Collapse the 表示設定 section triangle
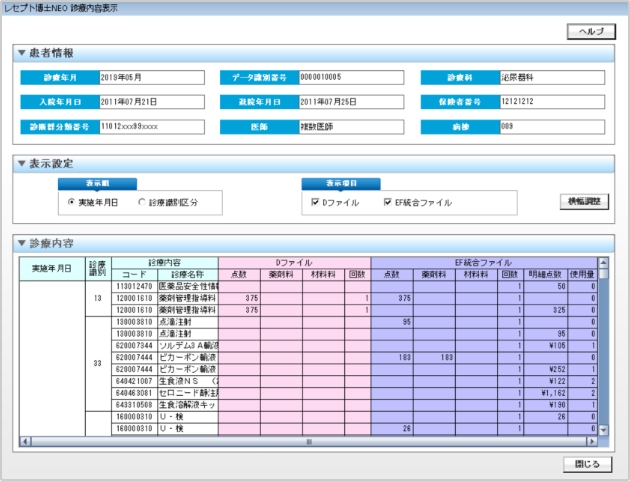 22,163
